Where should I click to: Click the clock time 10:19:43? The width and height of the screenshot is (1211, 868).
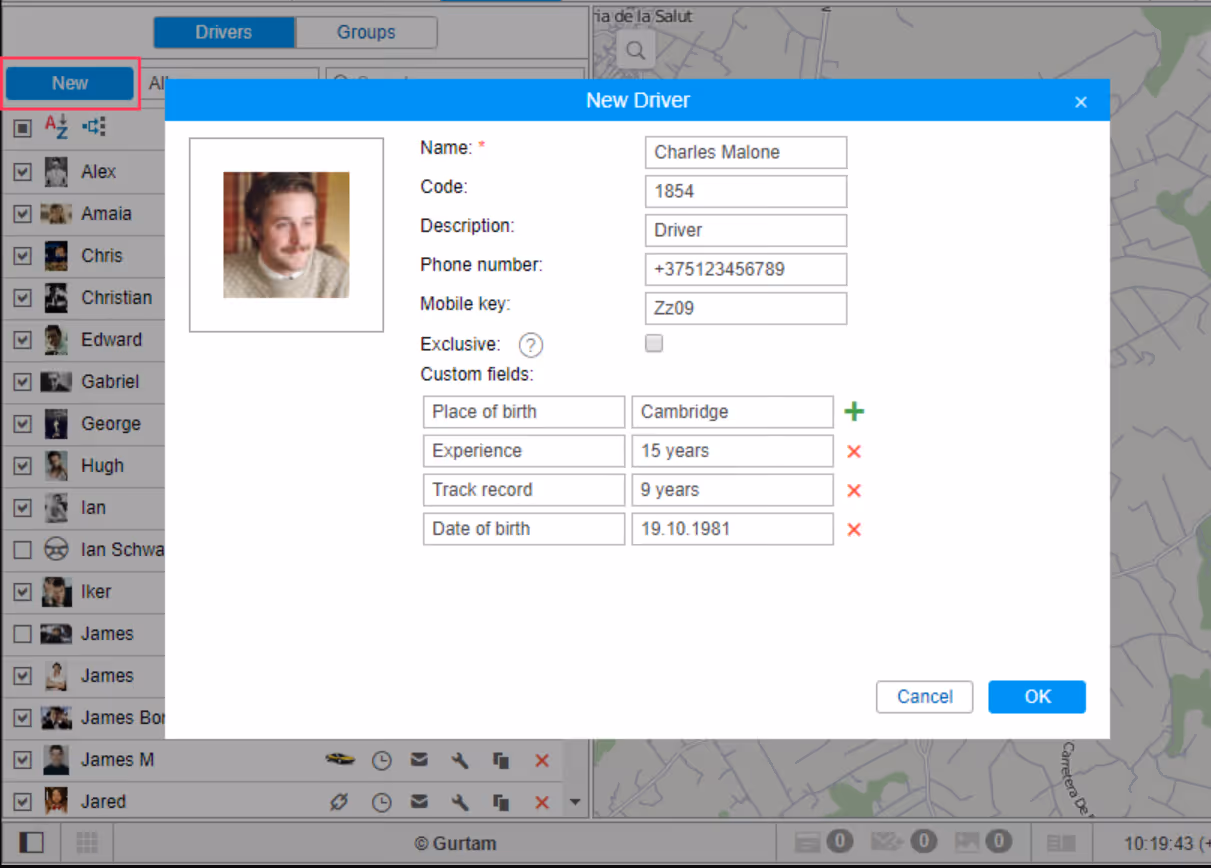[1160, 844]
